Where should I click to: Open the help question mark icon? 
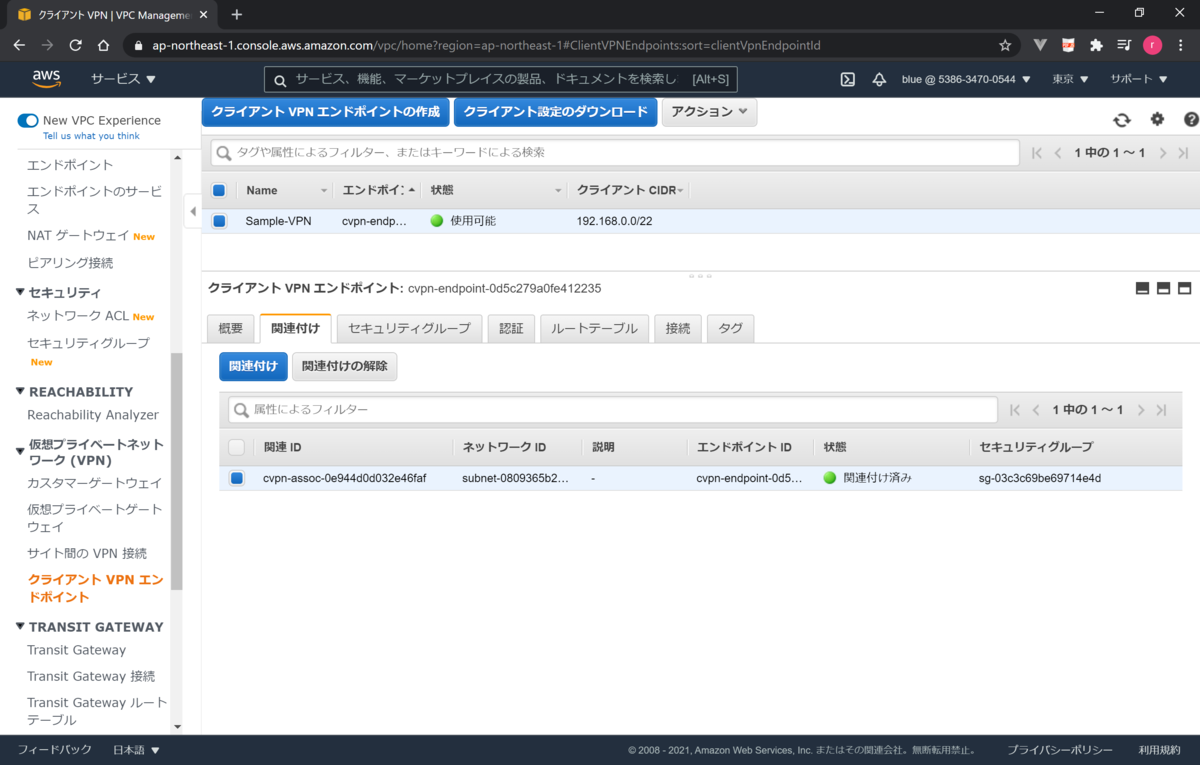click(1190, 119)
